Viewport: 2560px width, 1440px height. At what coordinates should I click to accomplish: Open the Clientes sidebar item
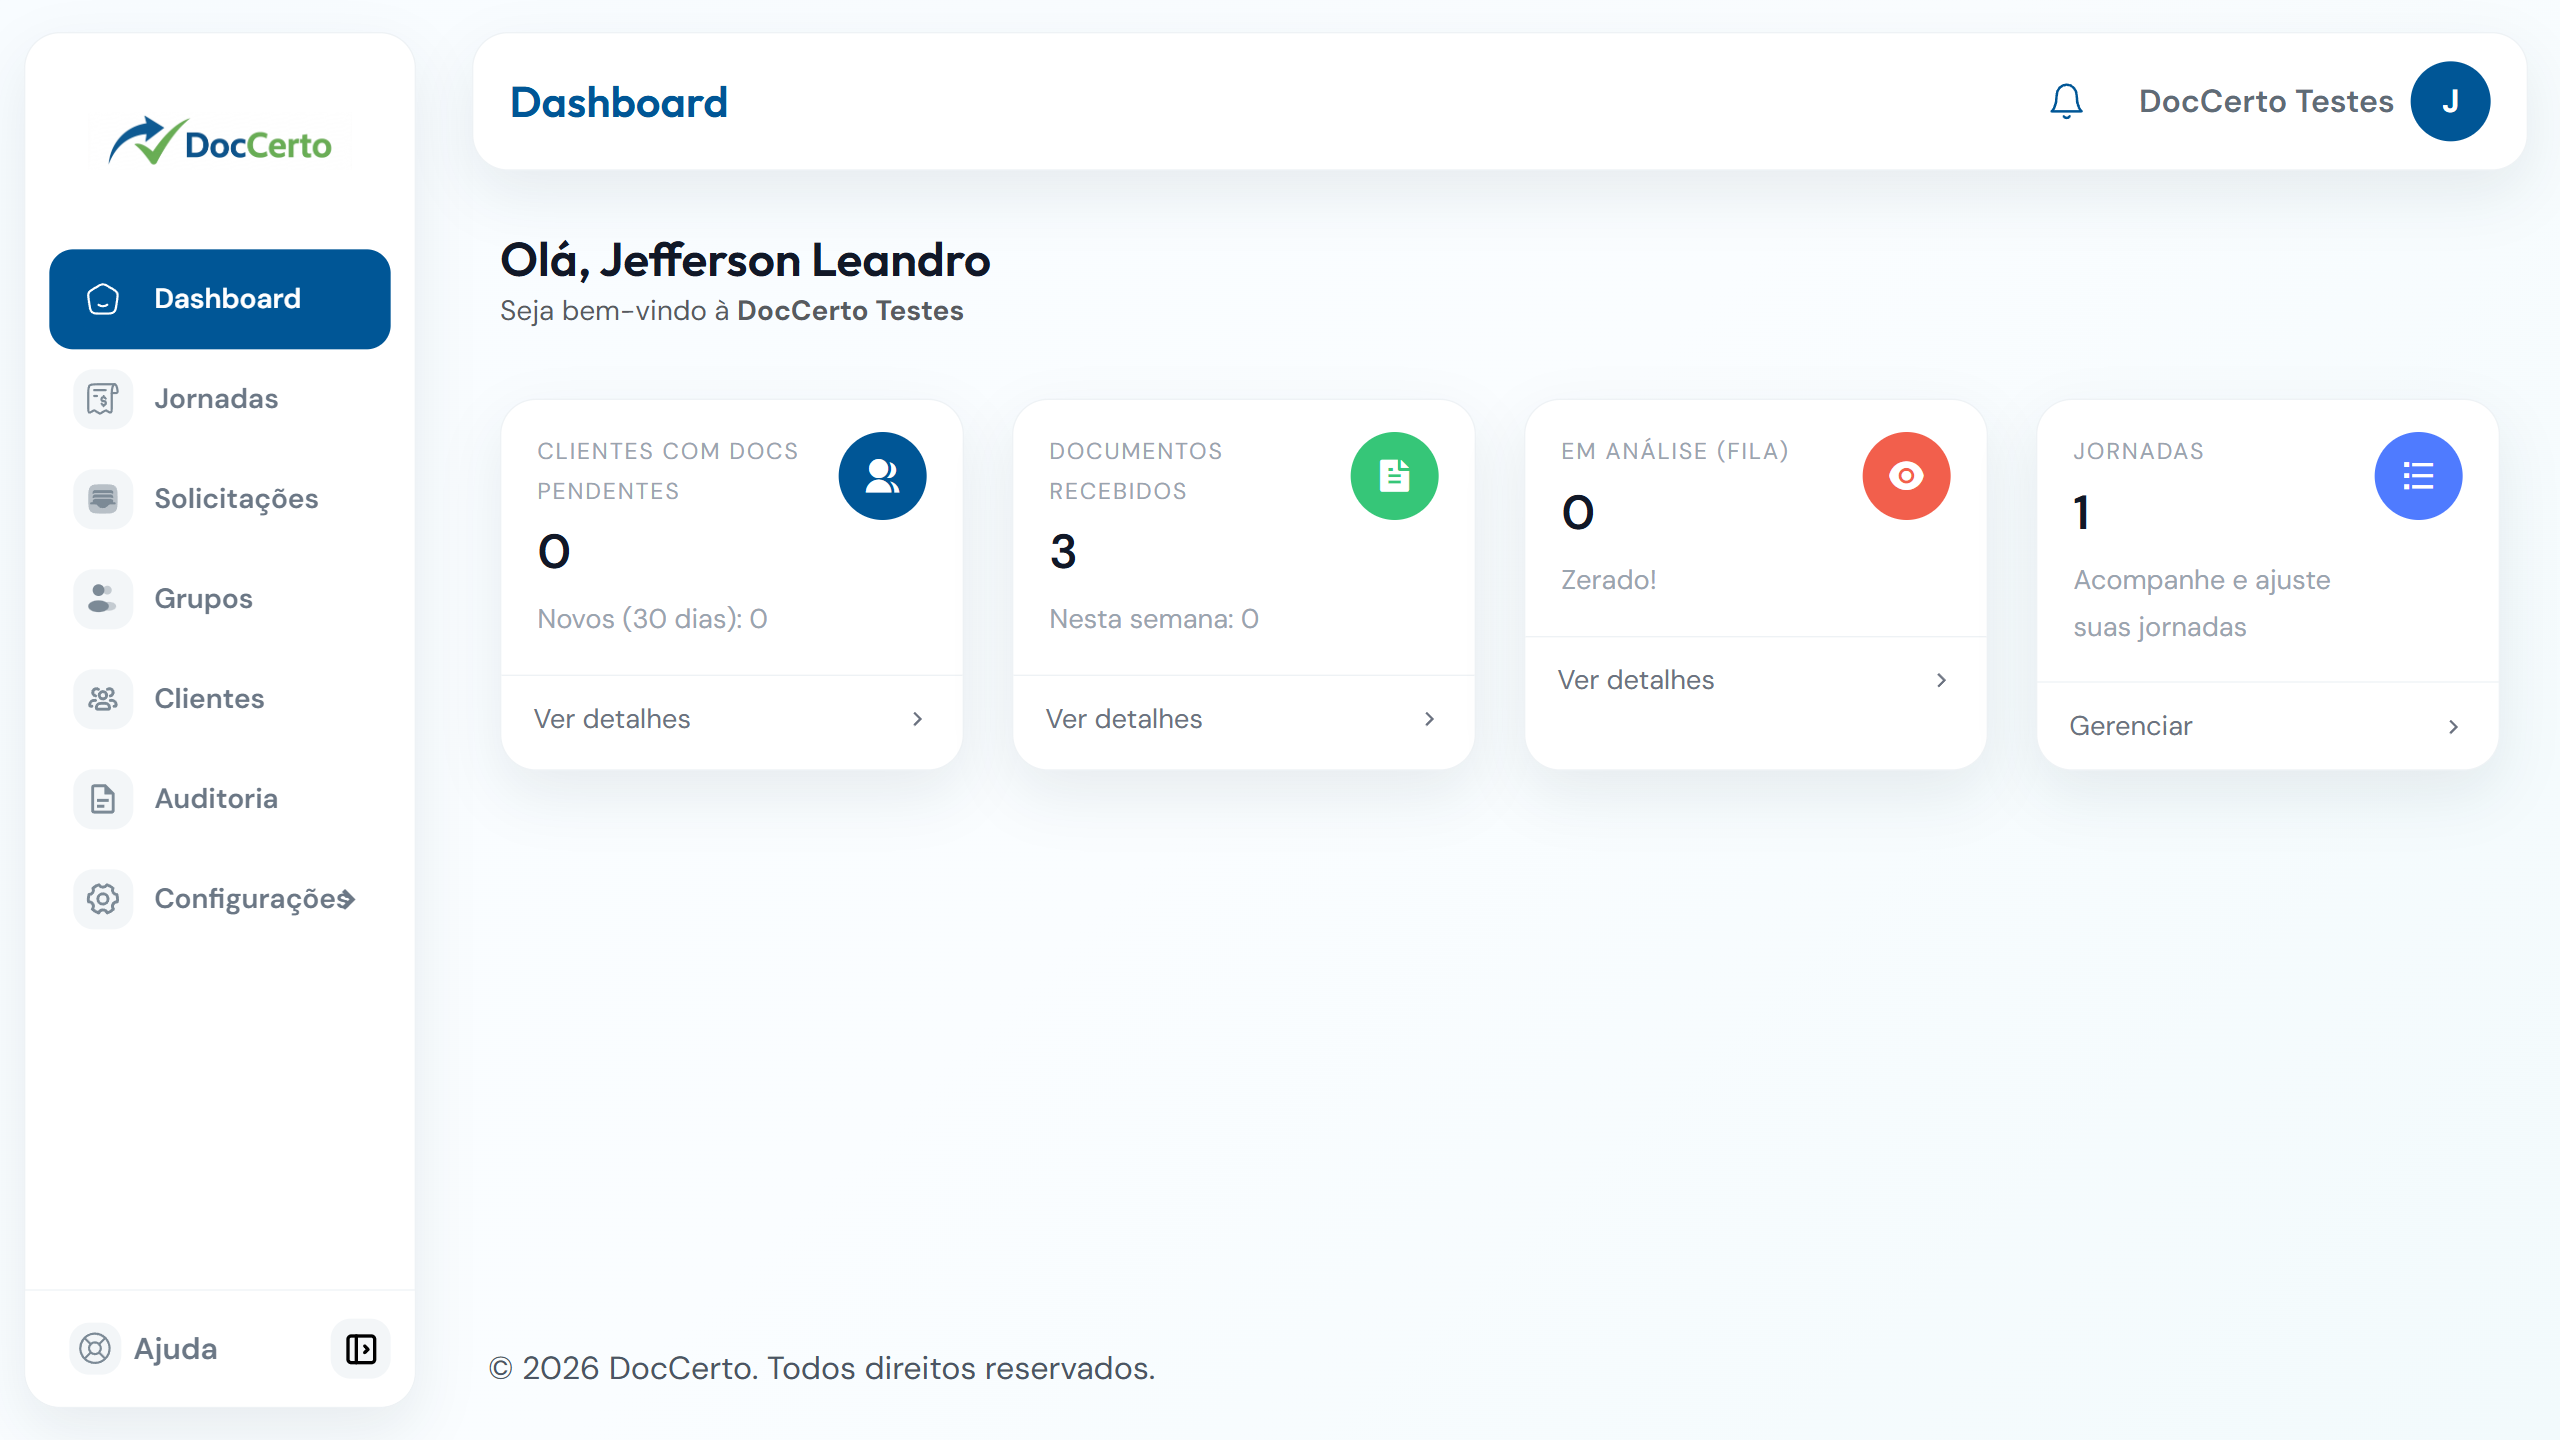[209, 699]
